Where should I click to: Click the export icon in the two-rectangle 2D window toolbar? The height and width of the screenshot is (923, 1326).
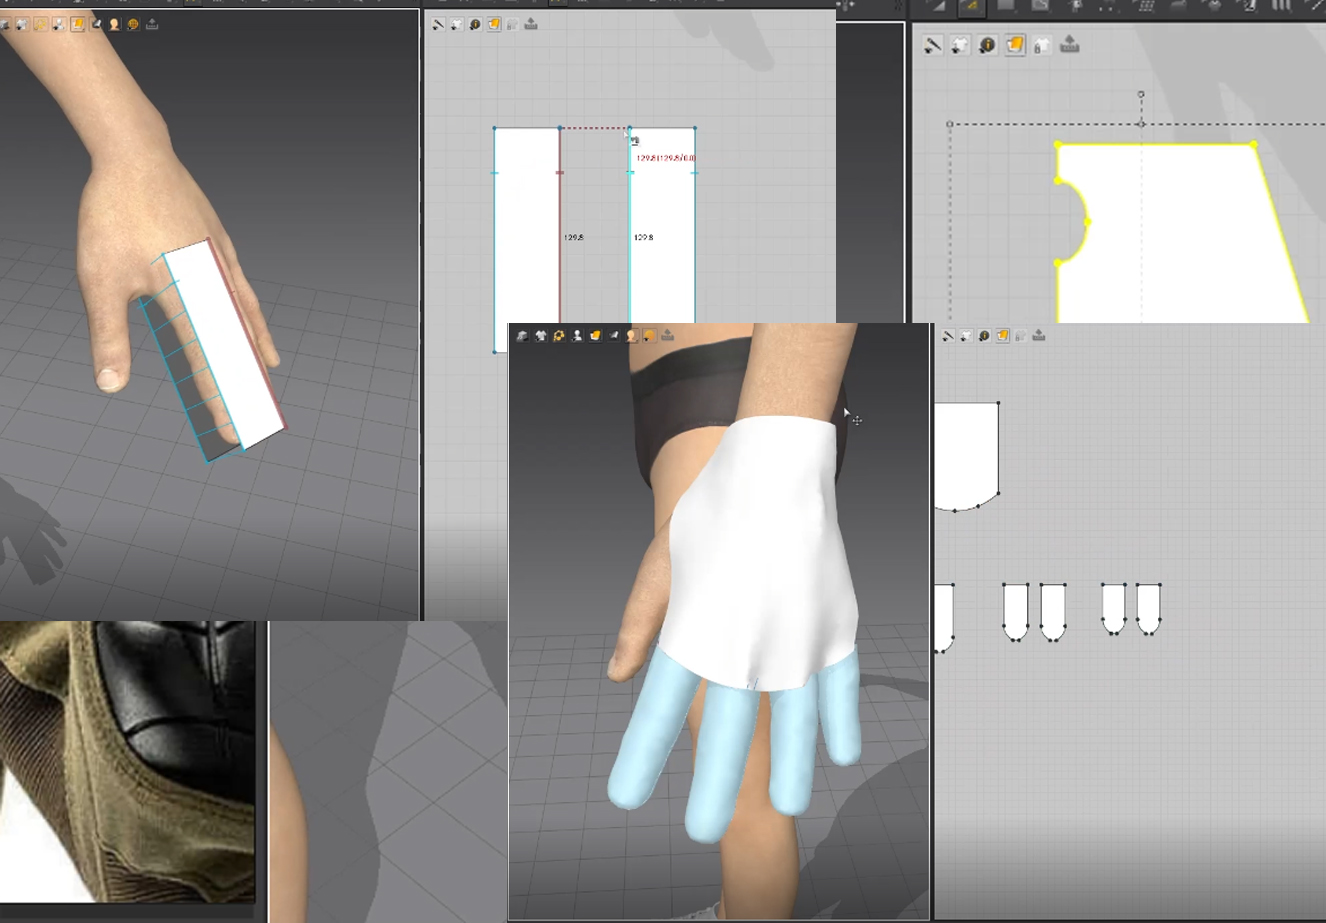pos(531,24)
